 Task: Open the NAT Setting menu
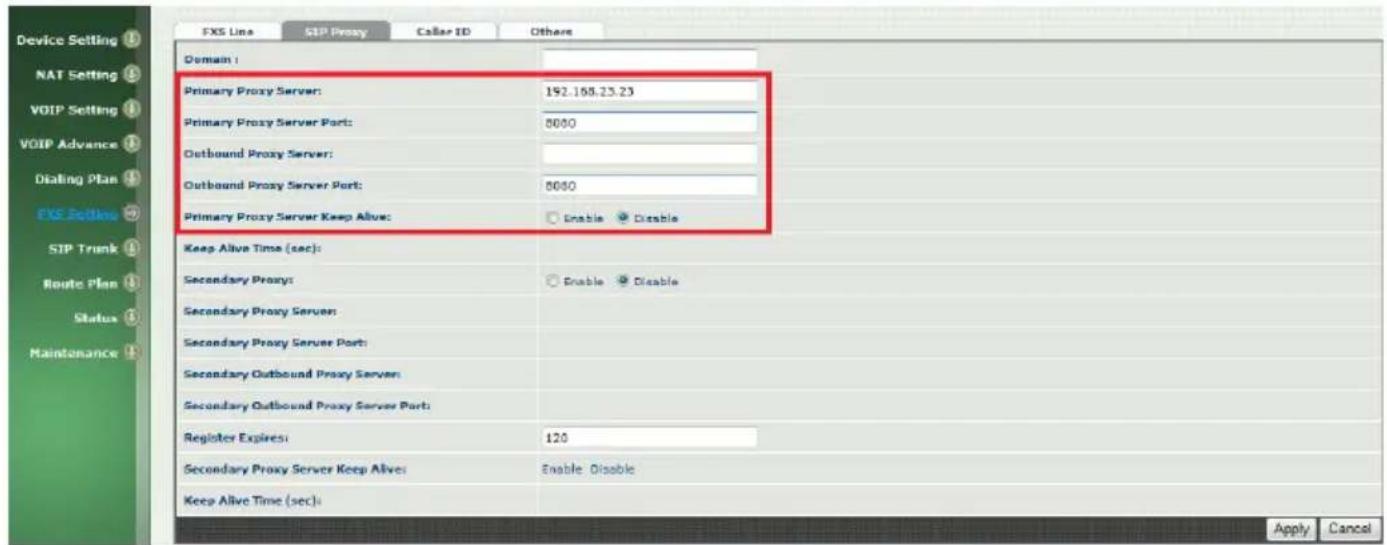click(x=77, y=75)
